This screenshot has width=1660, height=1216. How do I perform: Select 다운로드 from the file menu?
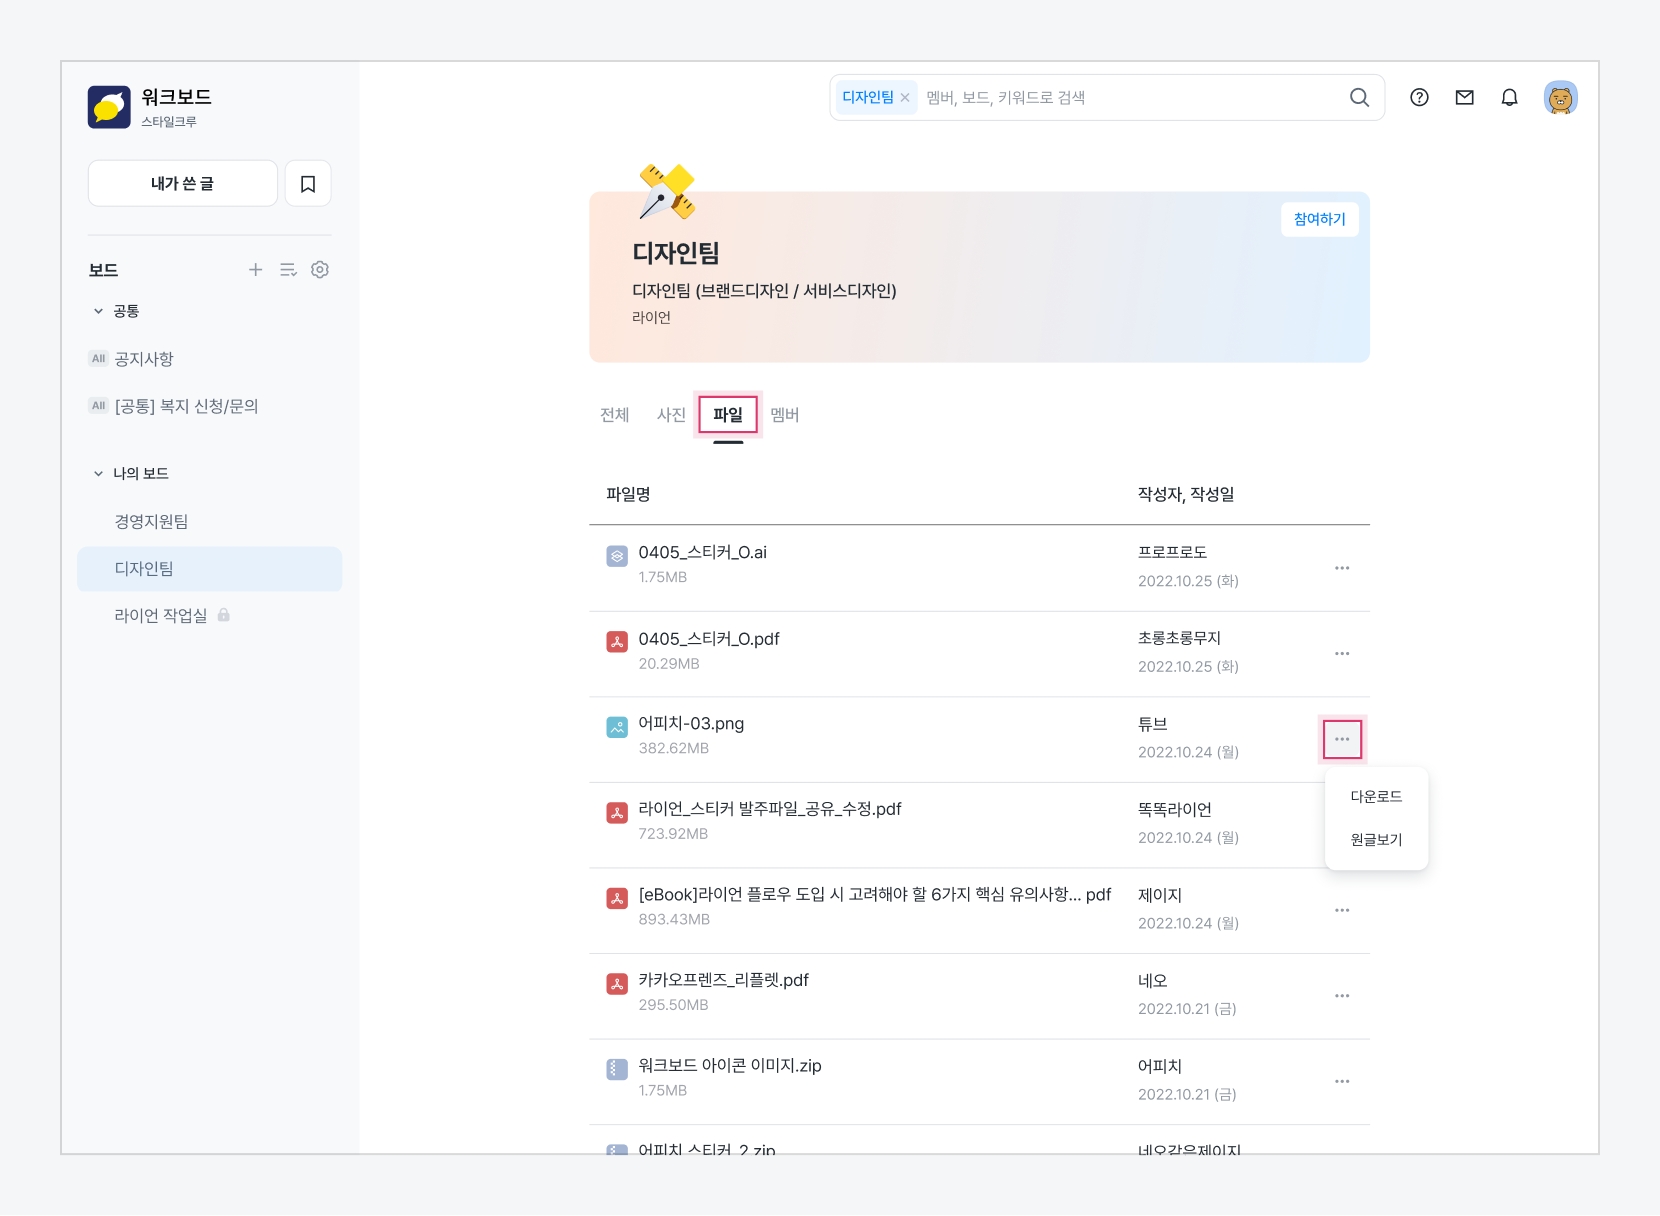point(1376,797)
